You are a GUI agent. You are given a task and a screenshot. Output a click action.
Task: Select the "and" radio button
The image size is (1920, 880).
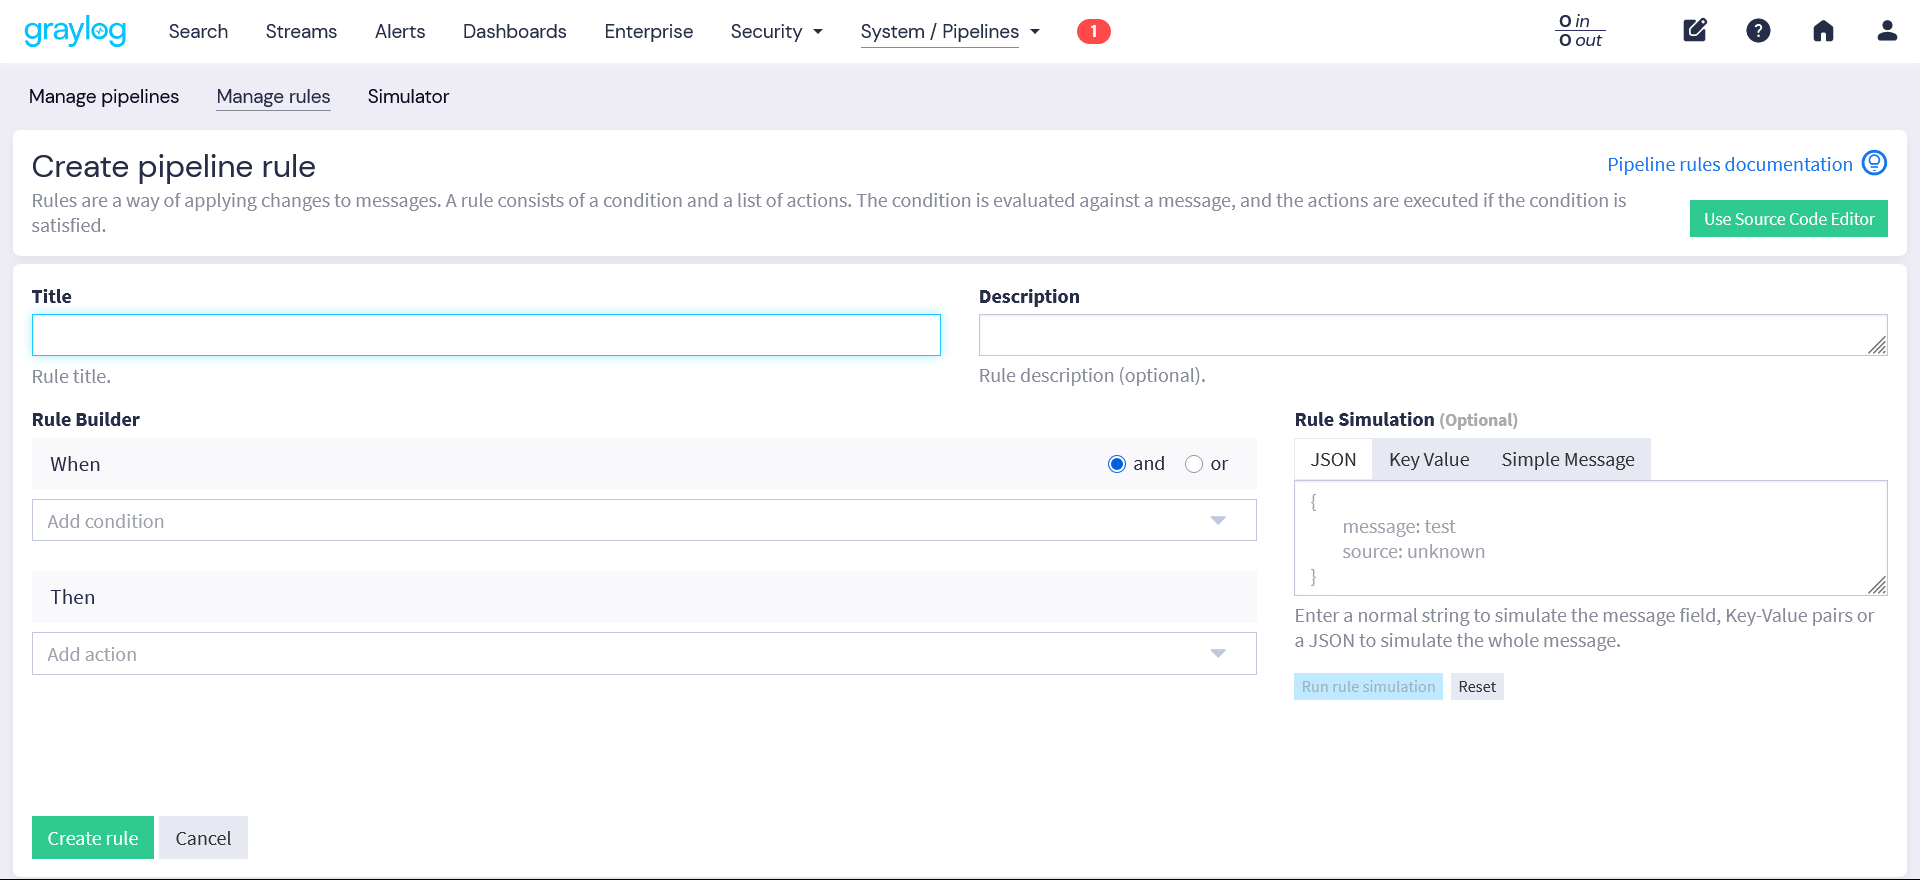click(x=1117, y=464)
